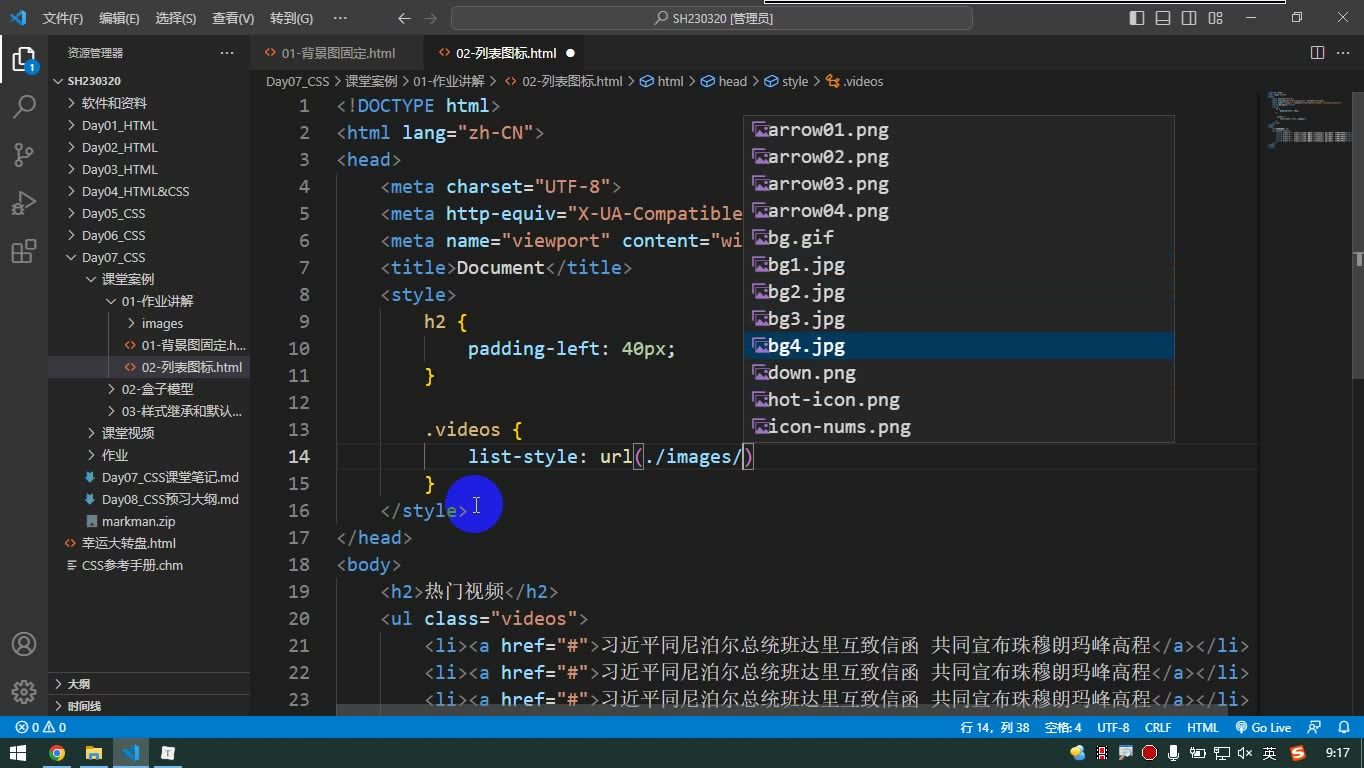
Task: Toggle the primary sidebar layout icon
Action: pos(1137,18)
